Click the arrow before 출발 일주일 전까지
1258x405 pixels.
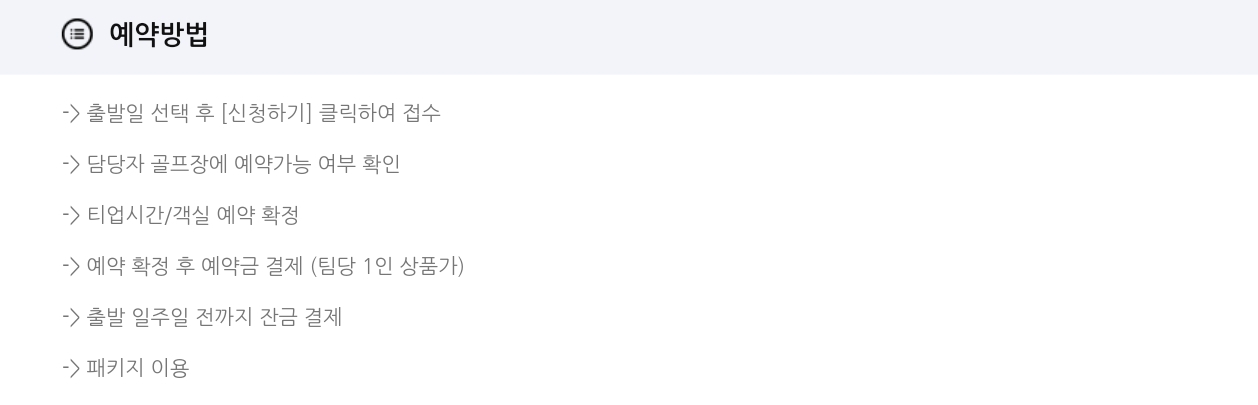tap(71, 318)
